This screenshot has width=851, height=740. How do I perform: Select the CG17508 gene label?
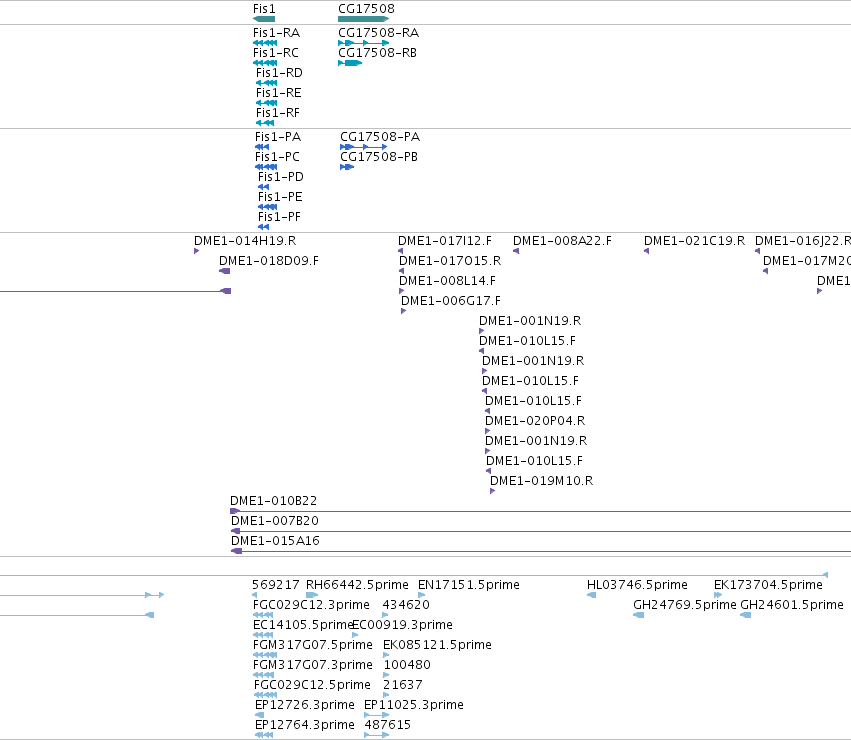[366, 9]
